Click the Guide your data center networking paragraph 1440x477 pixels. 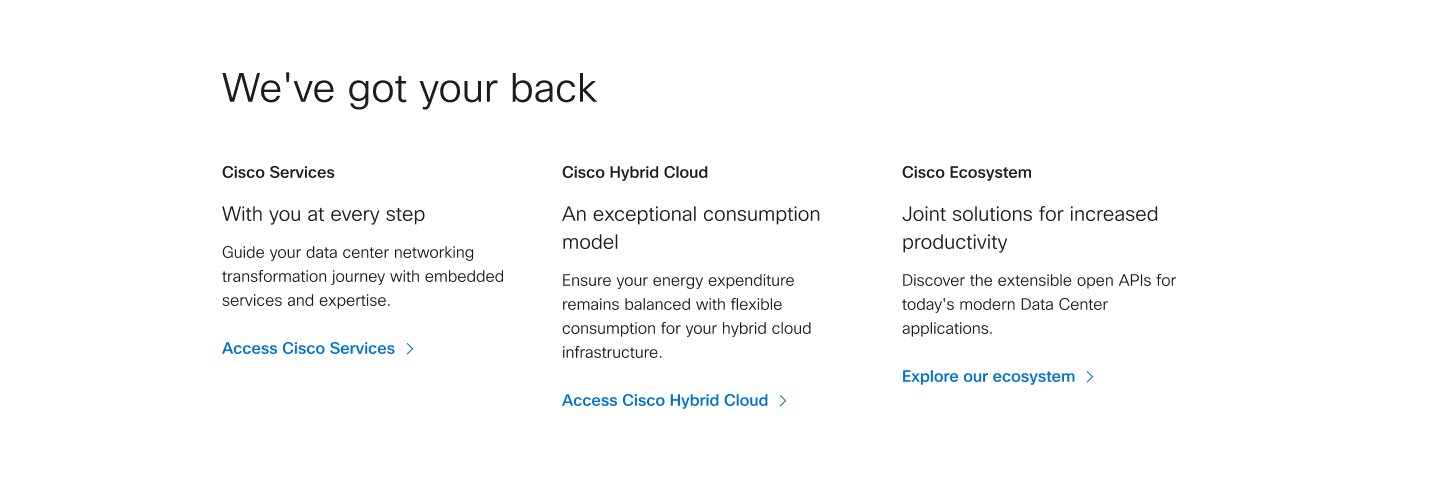[x=363, y=277]
